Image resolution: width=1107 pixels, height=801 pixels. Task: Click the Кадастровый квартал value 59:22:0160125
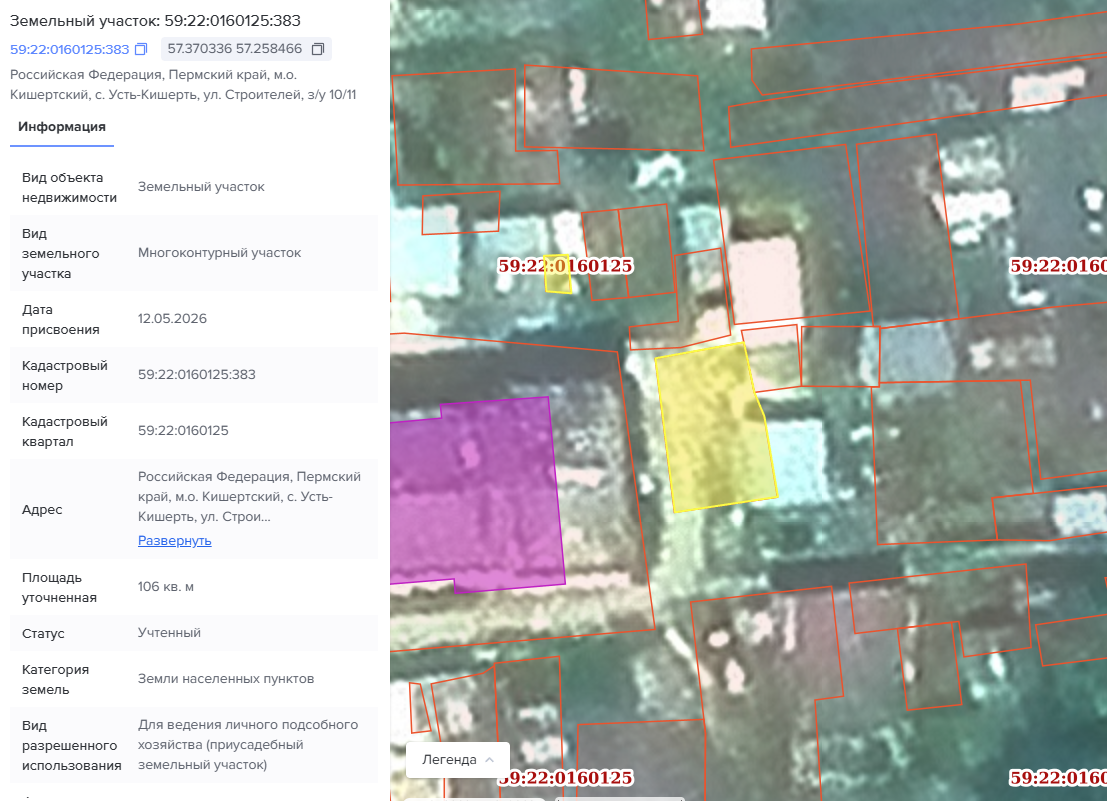coord(183,430)
